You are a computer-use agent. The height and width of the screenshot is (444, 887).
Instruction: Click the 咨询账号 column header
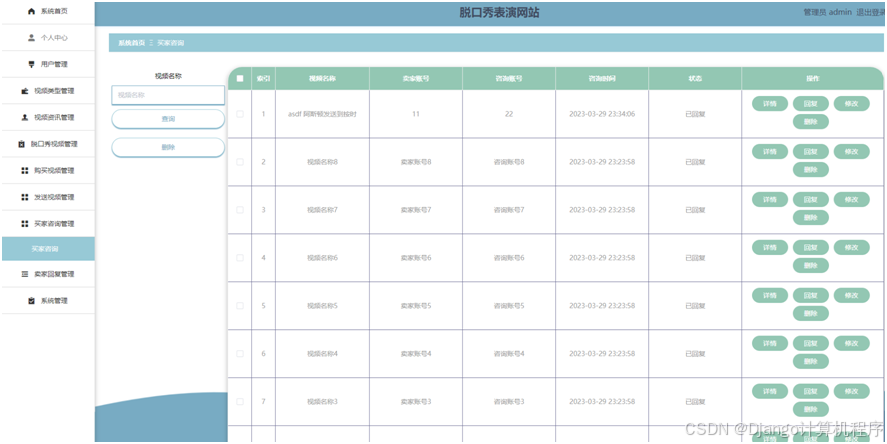pos(509,79)
